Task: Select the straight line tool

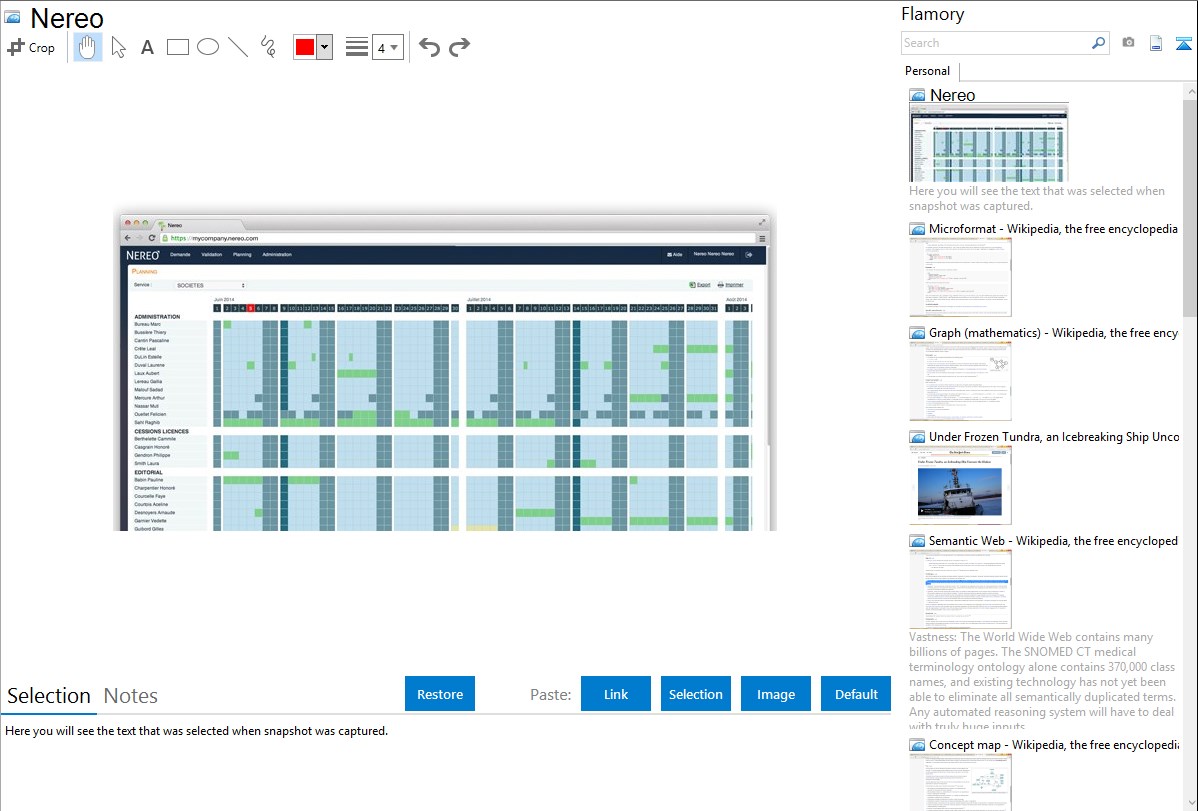Action: [238, 47]
